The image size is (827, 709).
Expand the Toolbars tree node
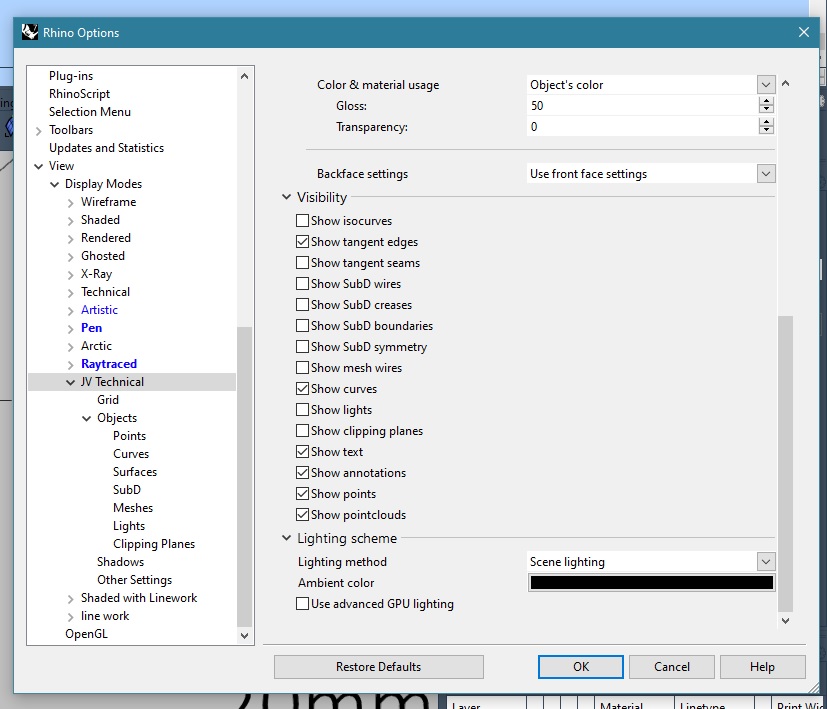pos(39,130)
